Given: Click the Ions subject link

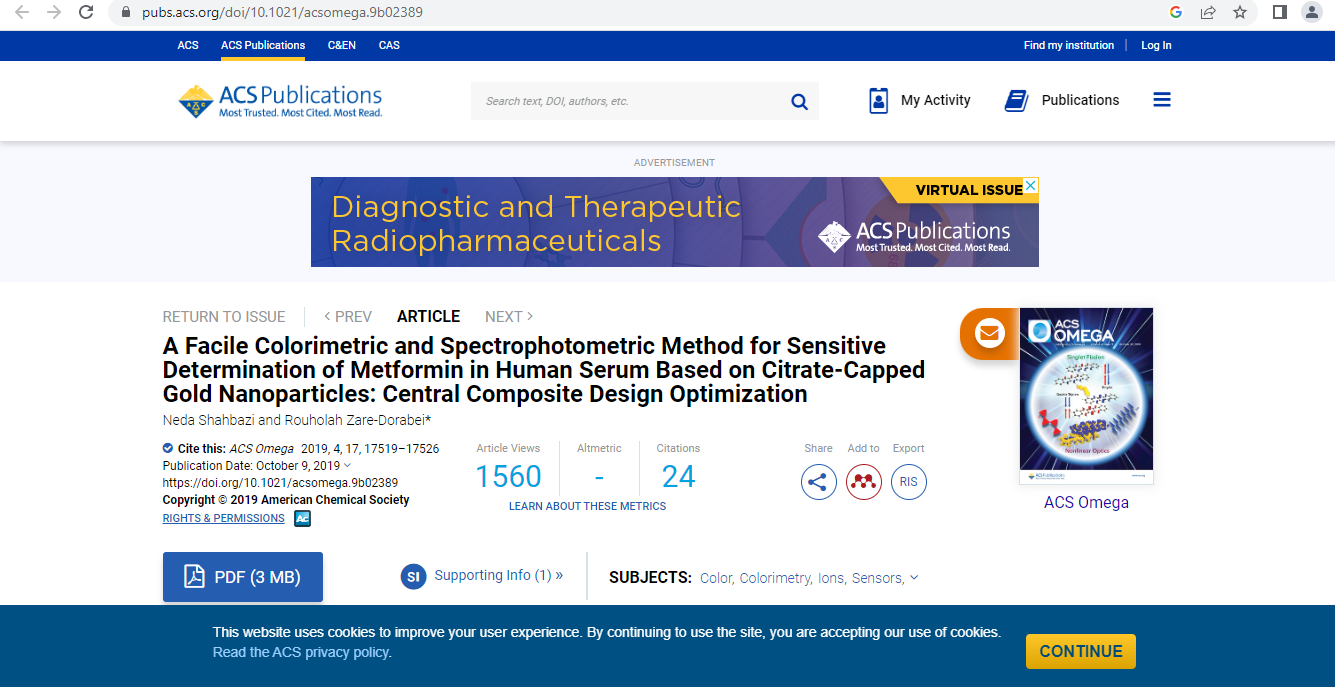Looking at the screenshot, I should [831, 578].
